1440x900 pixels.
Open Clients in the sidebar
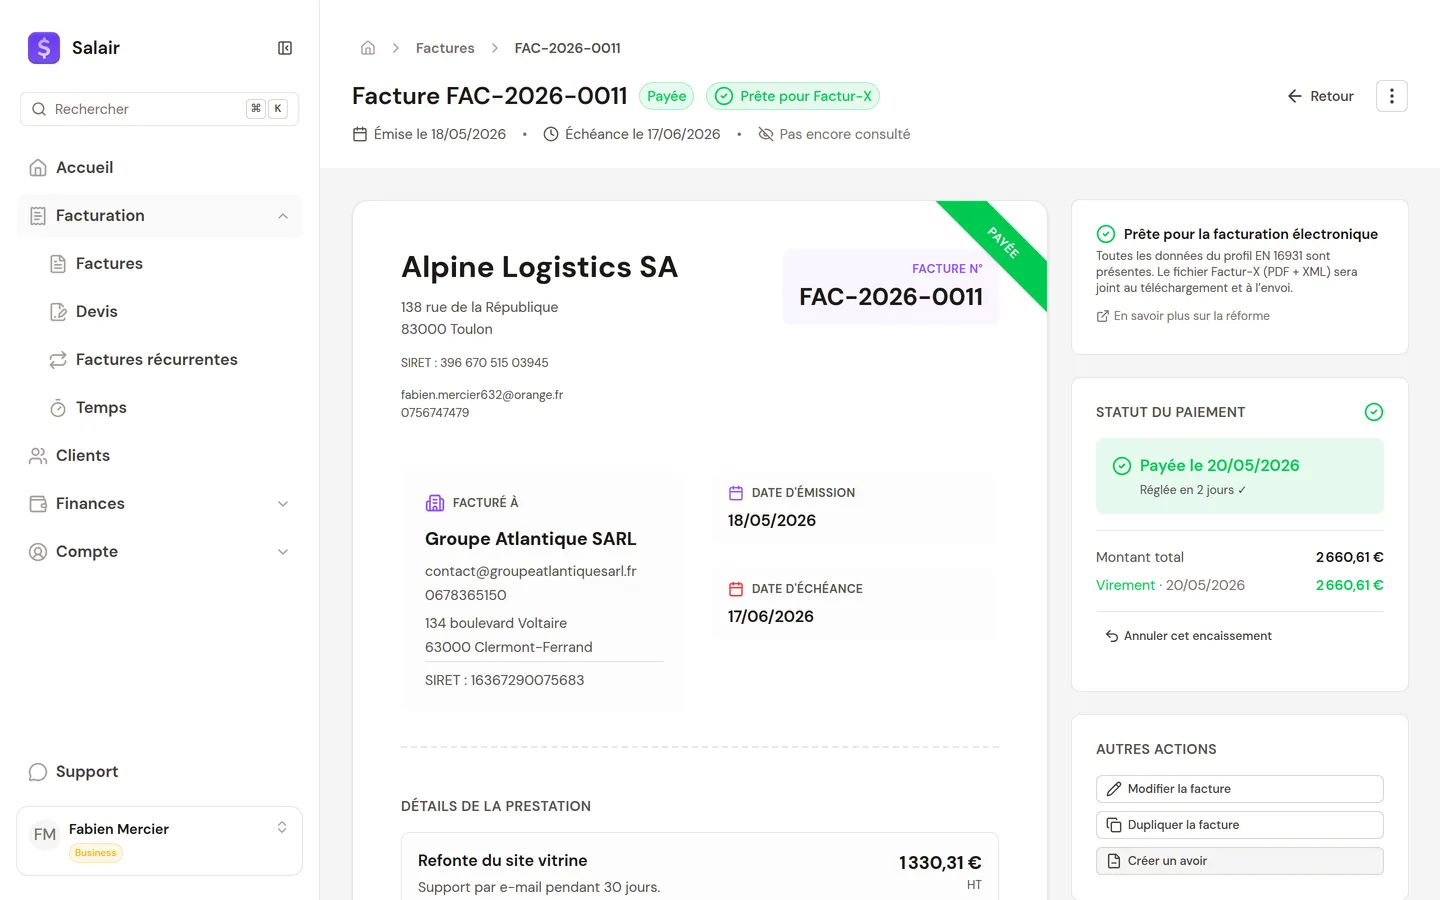[x=160, y=456]
